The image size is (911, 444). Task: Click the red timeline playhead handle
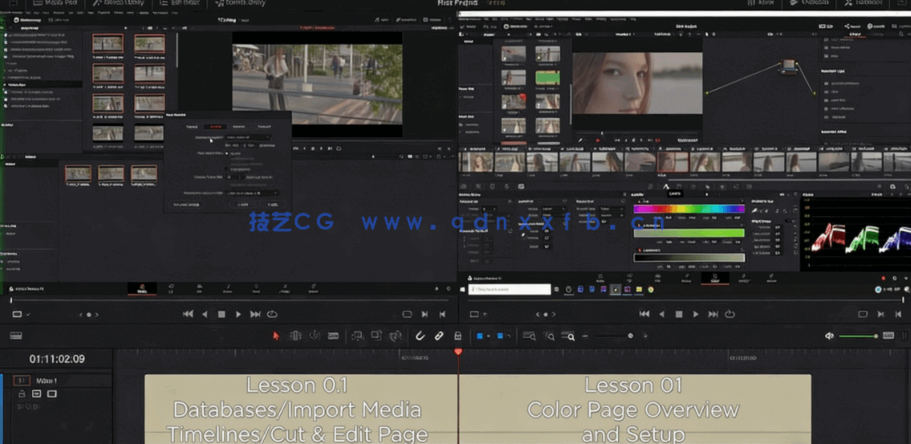point(458,352)
